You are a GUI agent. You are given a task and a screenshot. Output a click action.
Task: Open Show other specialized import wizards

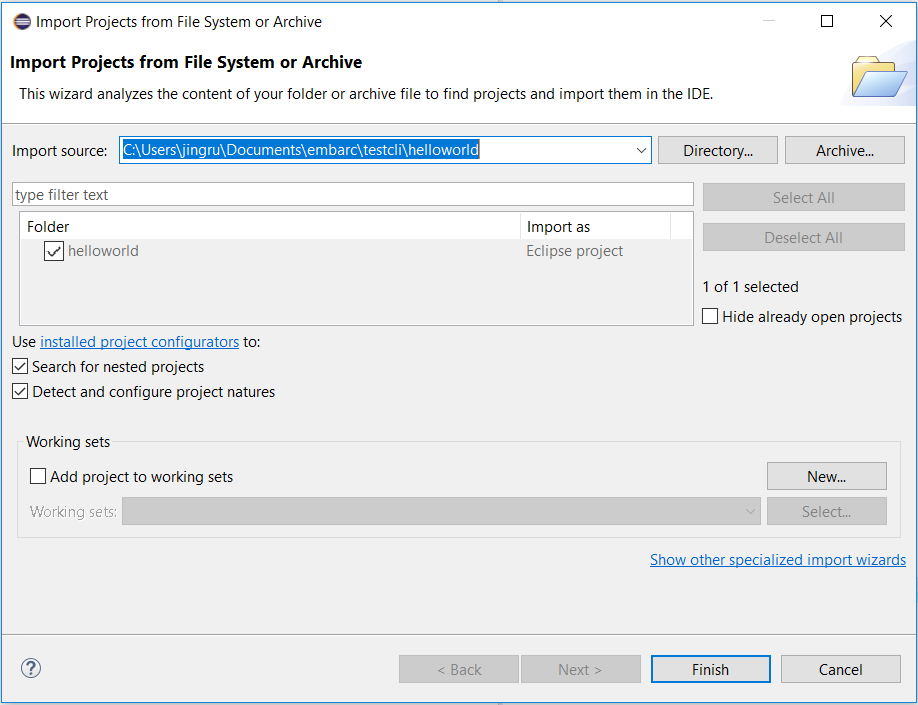[x=777, y=560]
